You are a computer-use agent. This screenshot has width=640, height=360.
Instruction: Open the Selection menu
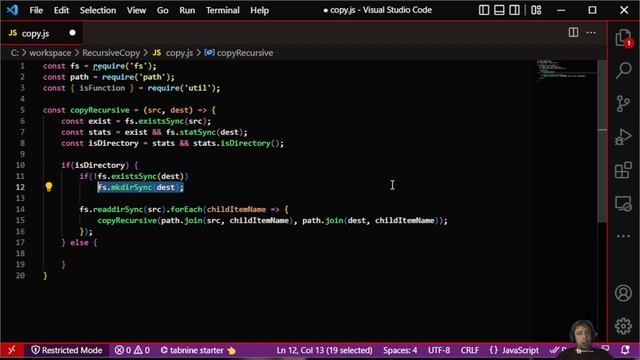coord(98,10)
